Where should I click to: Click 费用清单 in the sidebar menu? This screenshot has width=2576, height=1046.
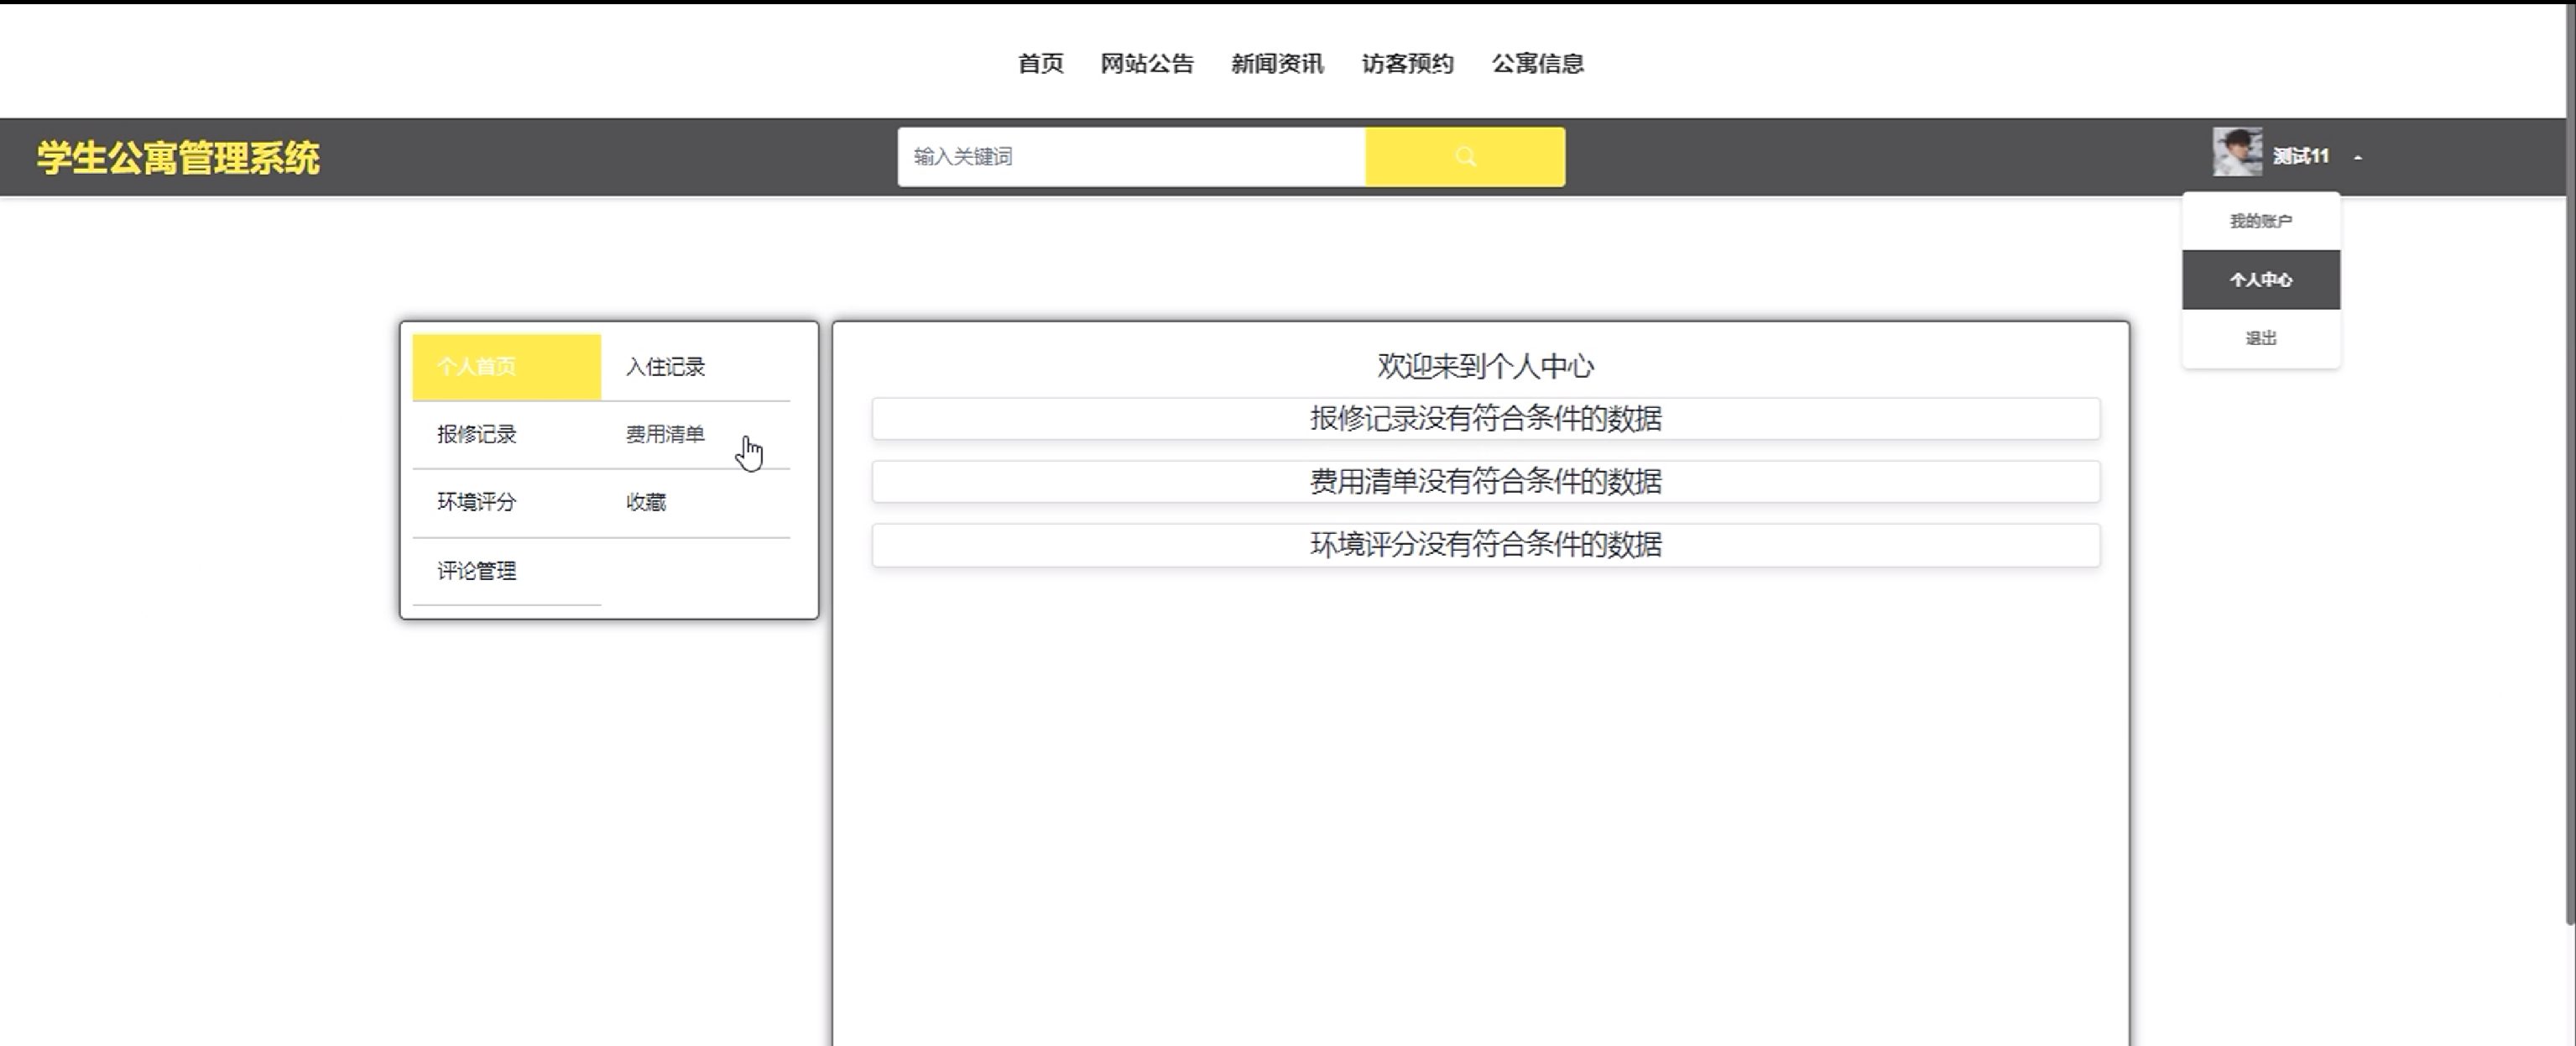click(x=665, y=434)
